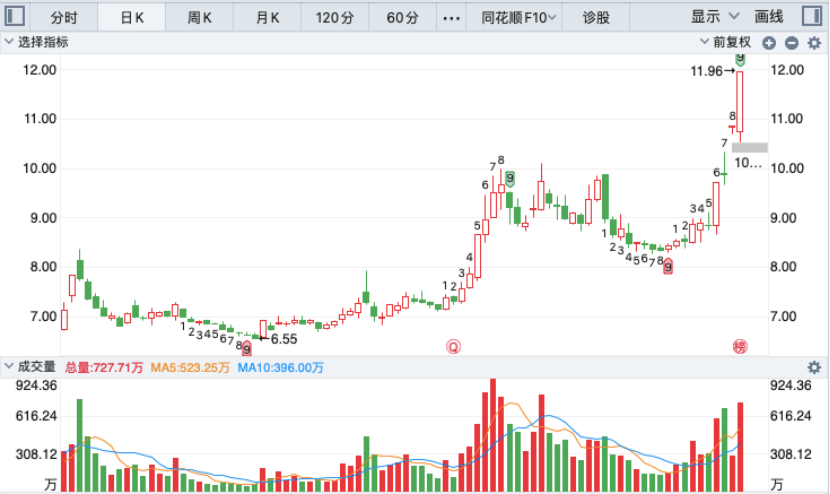
Task: Open 前复权 adjustment dropdown
Action: [726, 42]
